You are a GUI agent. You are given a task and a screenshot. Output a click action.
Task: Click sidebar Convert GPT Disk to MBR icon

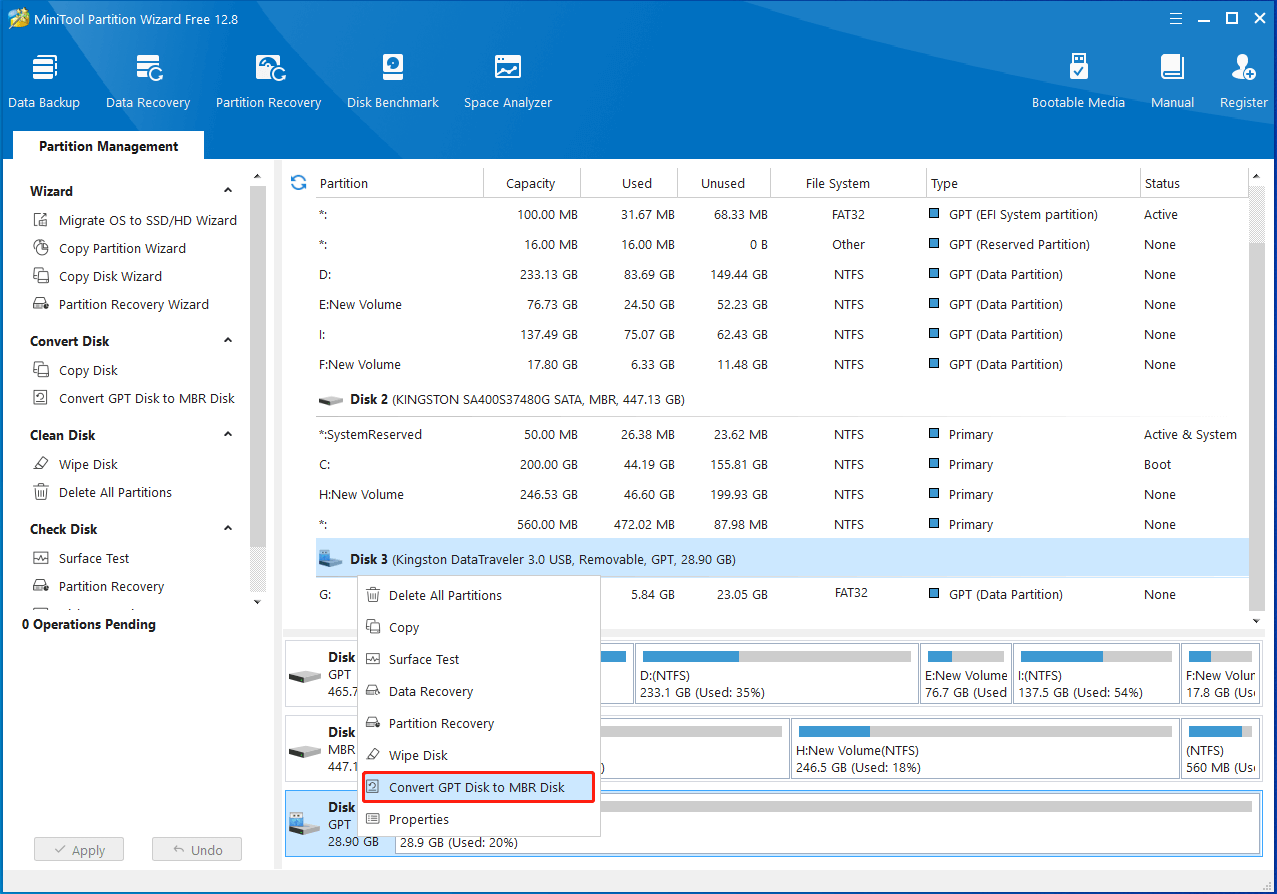tap(41, 398)
